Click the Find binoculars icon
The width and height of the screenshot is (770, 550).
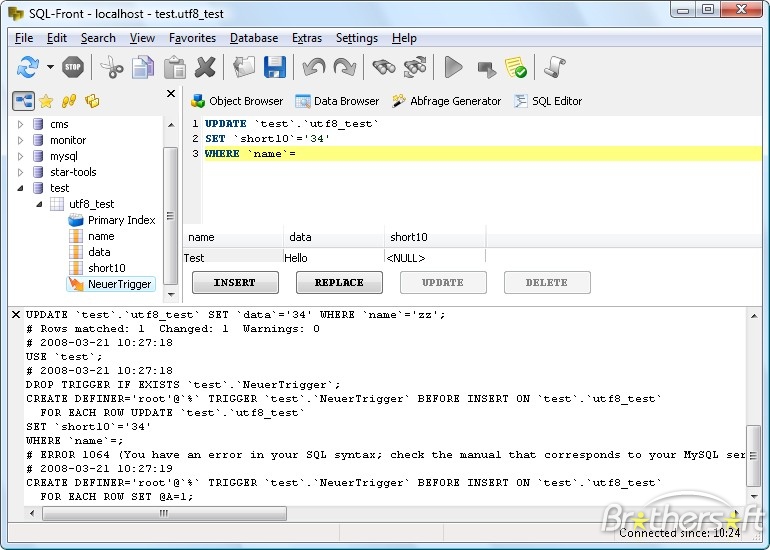[x=384, y=67]
